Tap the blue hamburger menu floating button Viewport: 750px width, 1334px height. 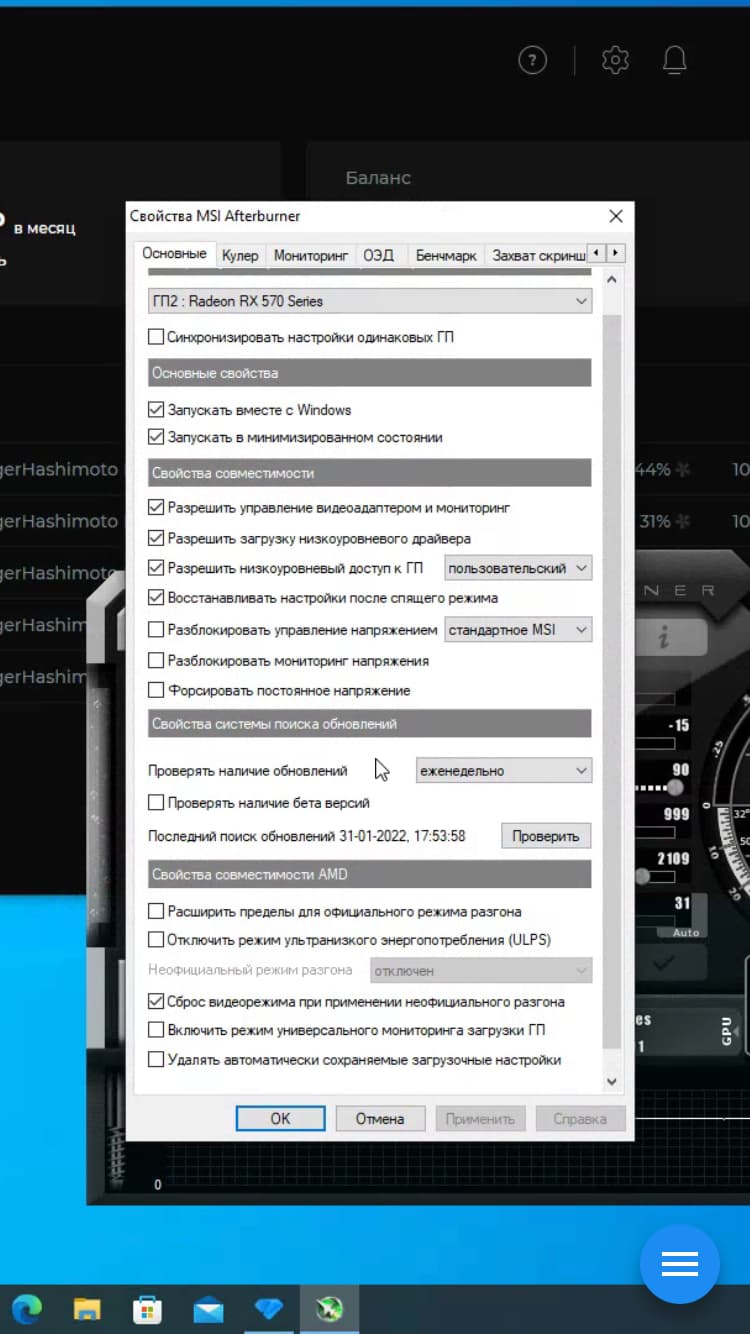[679, 1265]
